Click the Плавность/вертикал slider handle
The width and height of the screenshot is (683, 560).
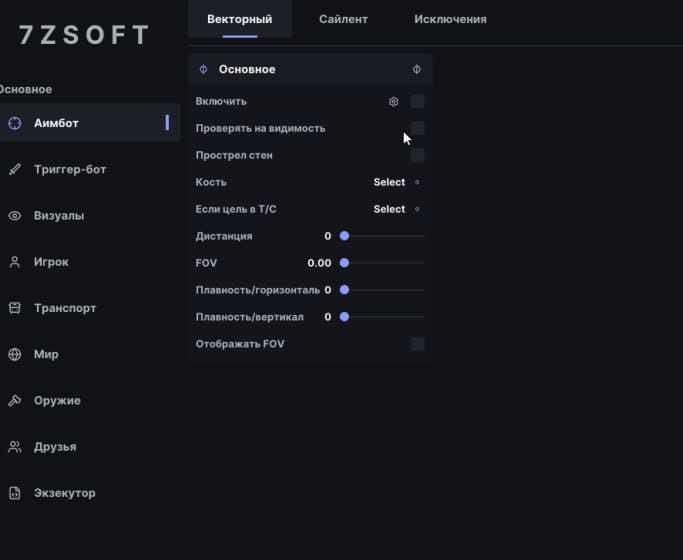(x=344, y=317)
